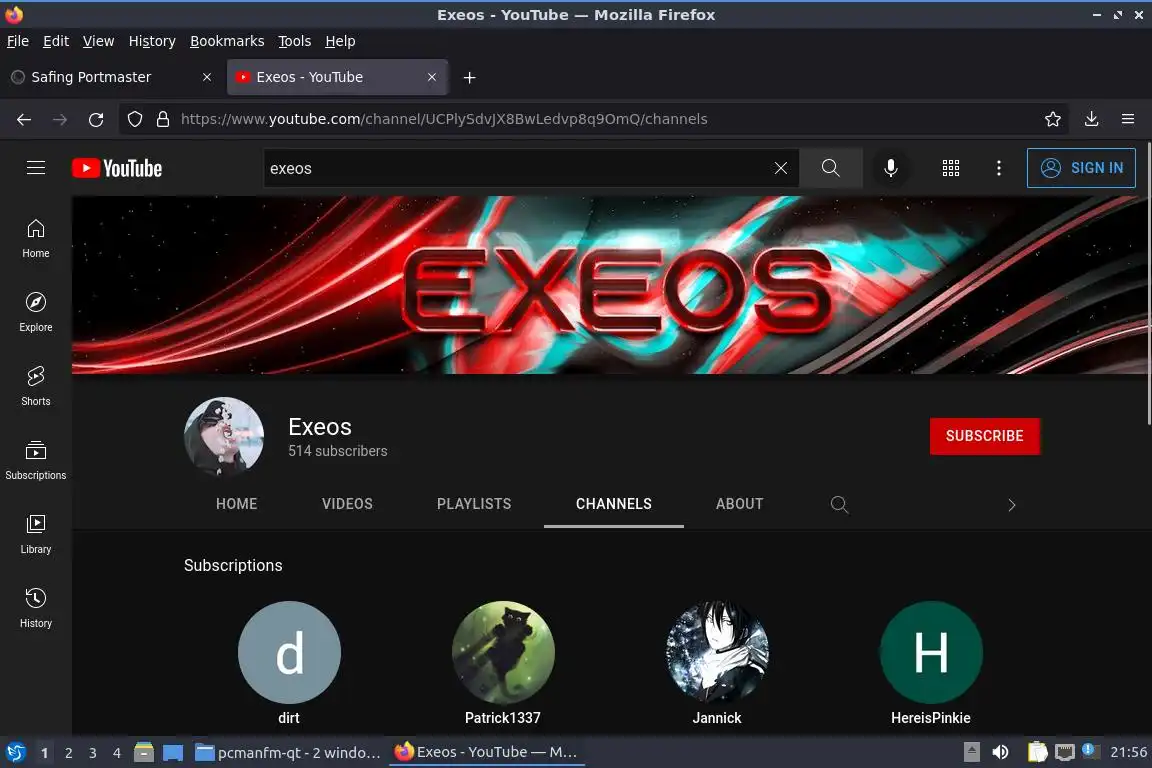The width and height of the screenshot is (1152, 768).
Task: Open the View menu
Action: [x=98, y=41]
